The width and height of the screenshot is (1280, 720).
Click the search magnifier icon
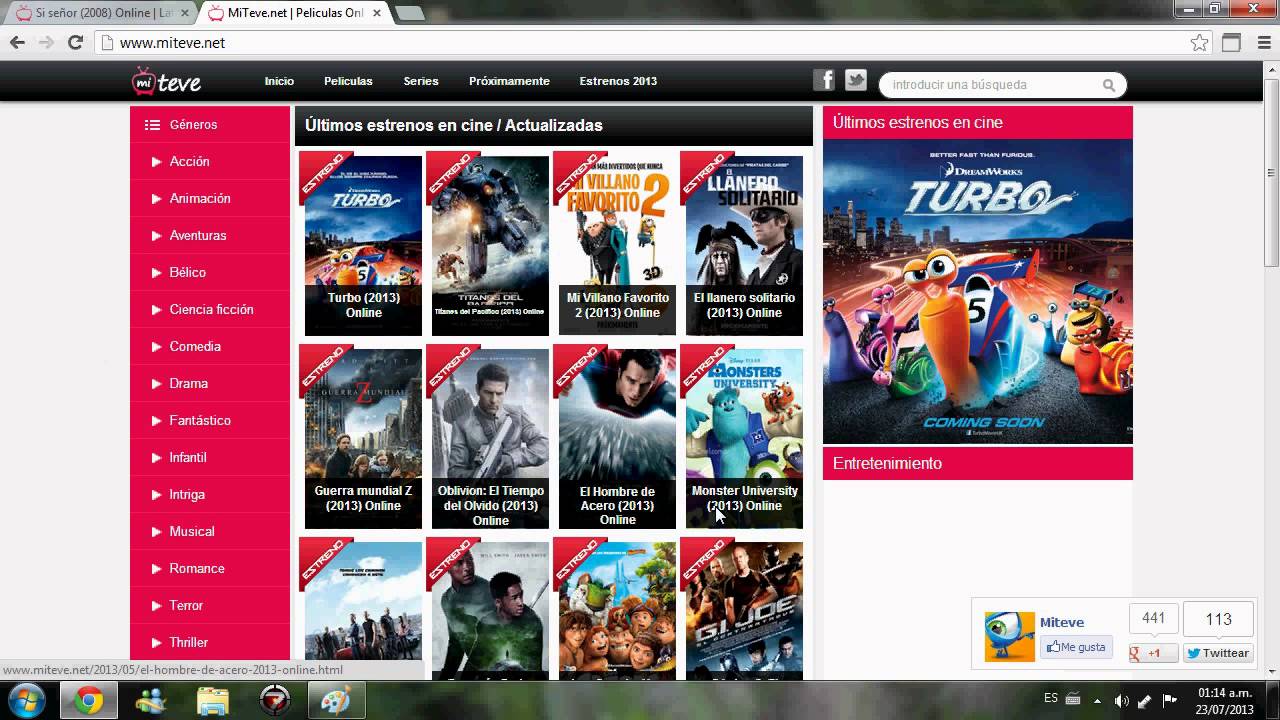tap(1108, 86)
